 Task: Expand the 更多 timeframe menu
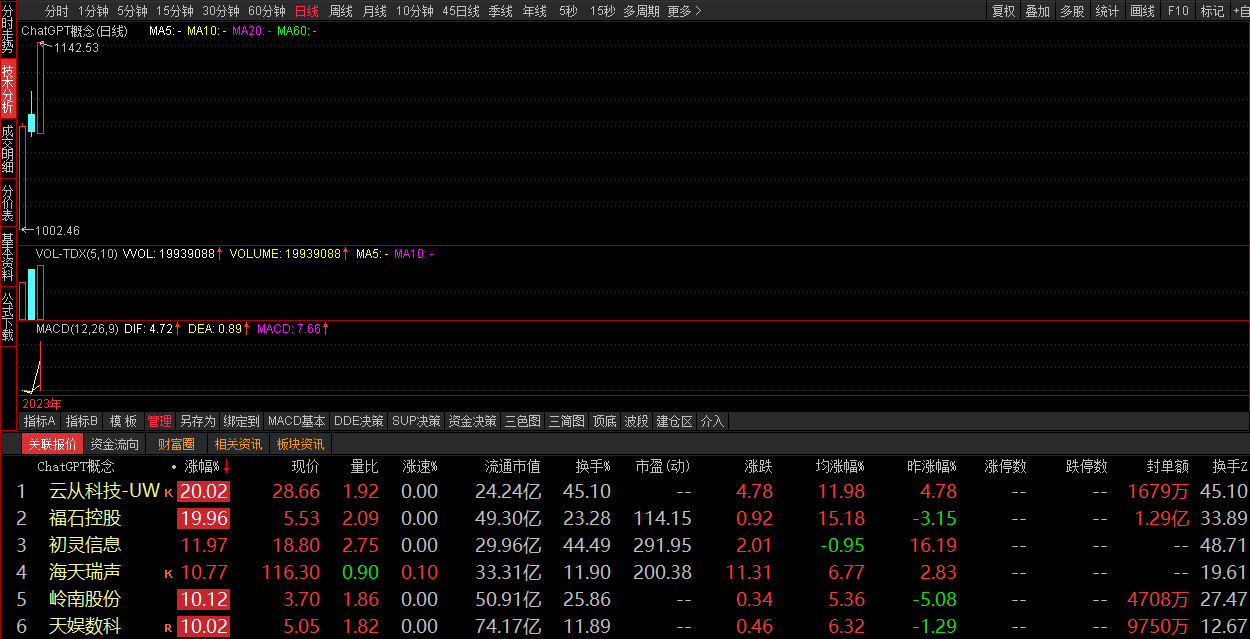point(684,11)
